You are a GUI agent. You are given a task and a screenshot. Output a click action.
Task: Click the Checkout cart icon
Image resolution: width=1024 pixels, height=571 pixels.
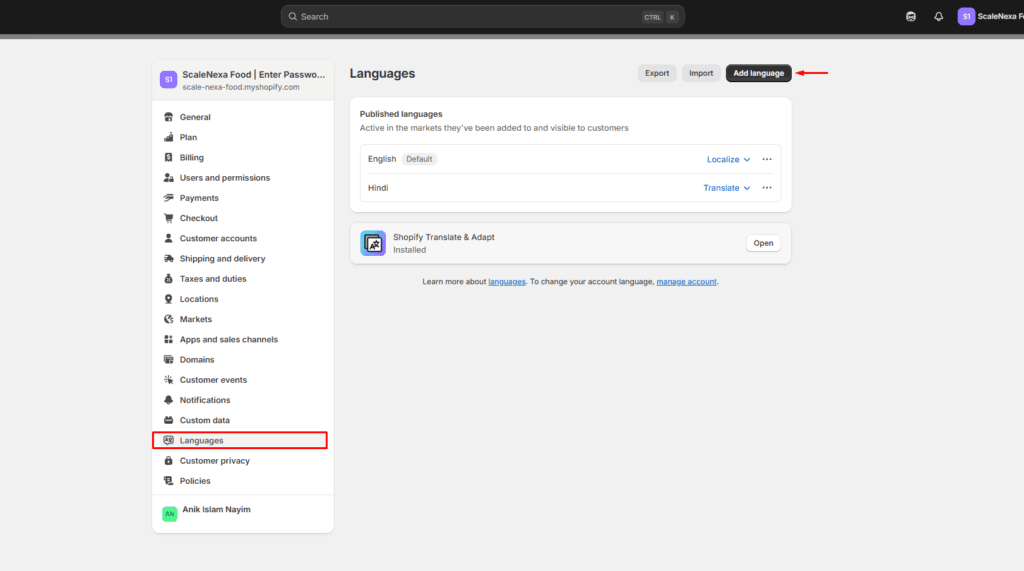point(168,218)
